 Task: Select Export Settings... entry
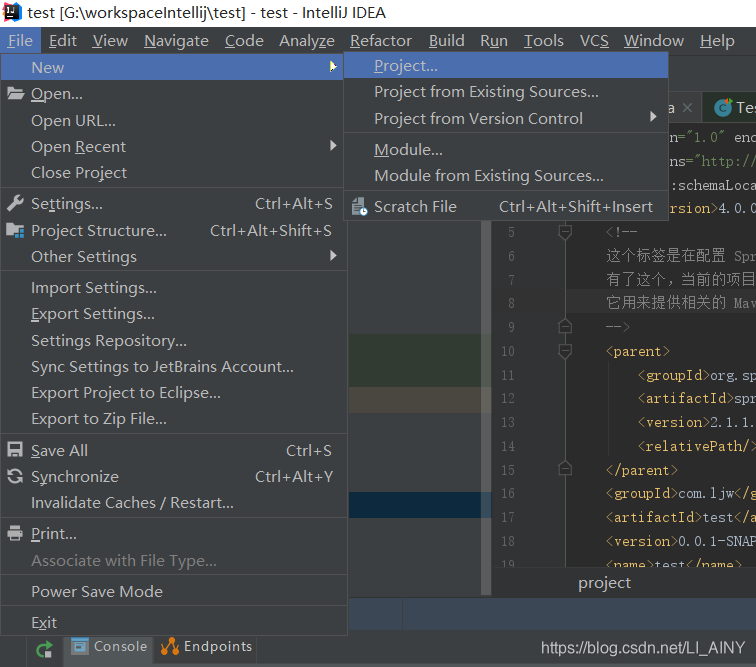(x=174, y=313)
